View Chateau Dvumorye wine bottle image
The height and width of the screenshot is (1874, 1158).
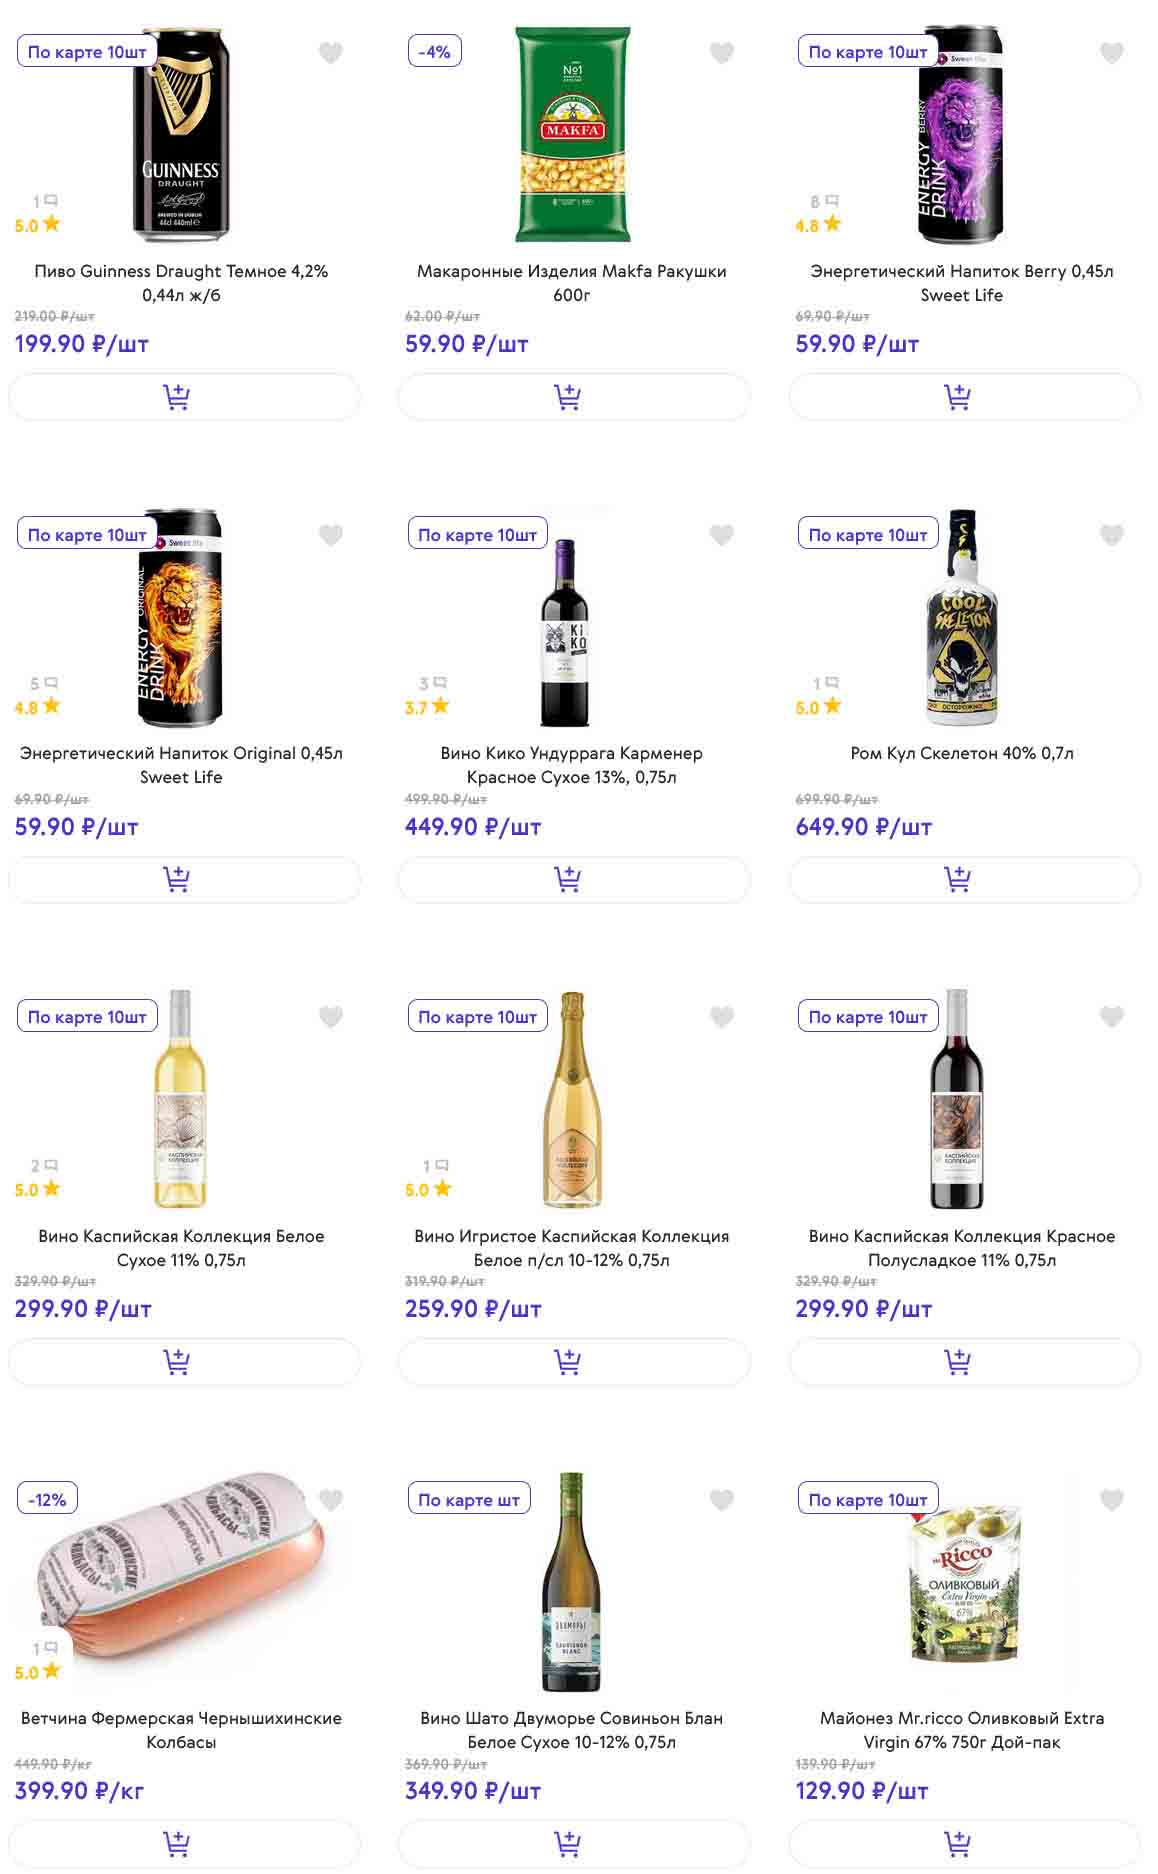point(571,1582)
